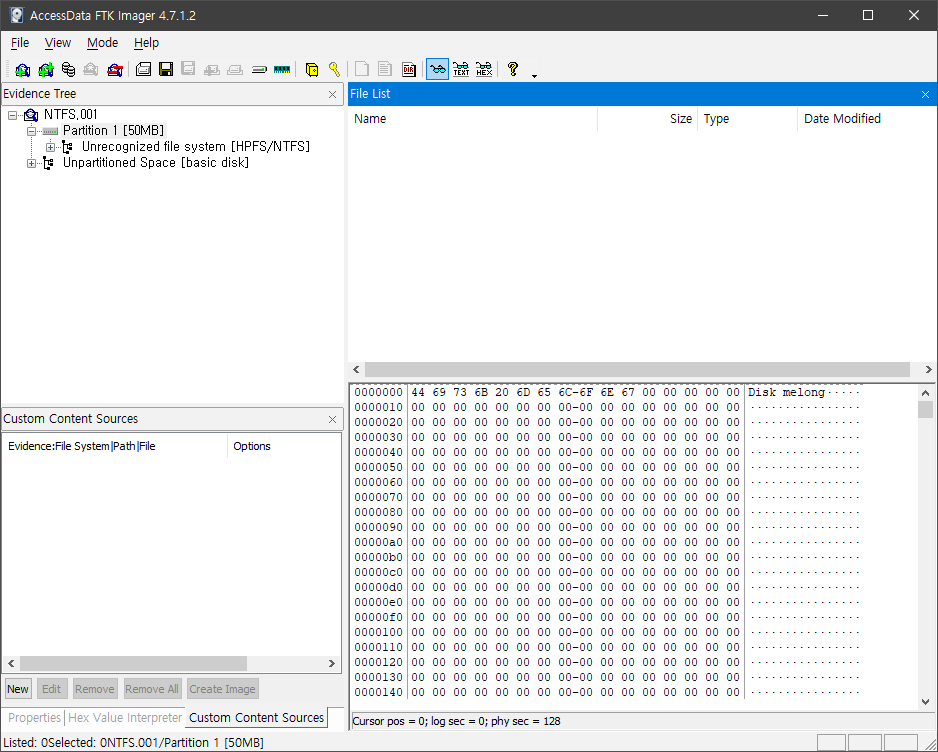Sort file list by Type column

(x=748, y=118)
